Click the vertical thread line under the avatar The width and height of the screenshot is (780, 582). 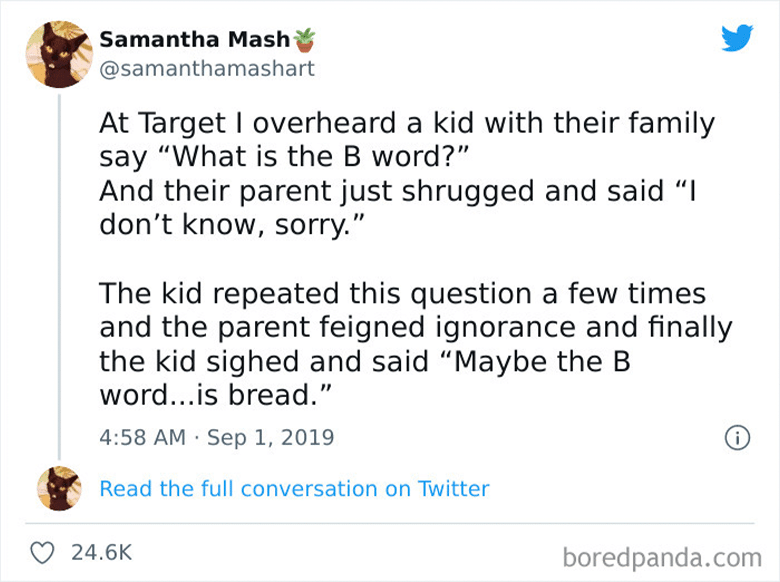59,268
